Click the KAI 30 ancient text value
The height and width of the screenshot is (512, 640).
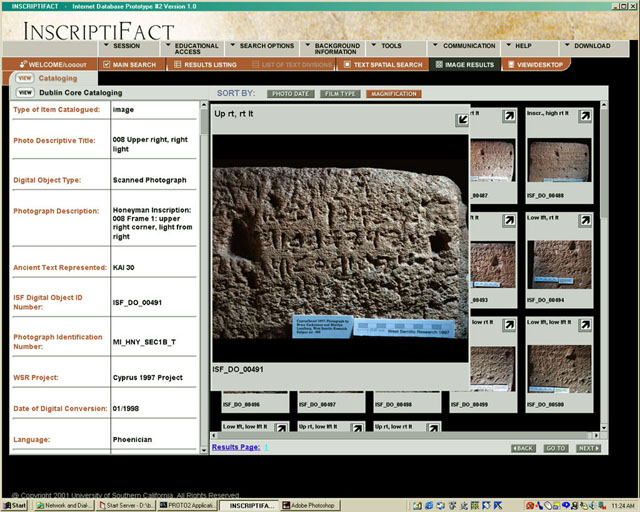(124, 267)
